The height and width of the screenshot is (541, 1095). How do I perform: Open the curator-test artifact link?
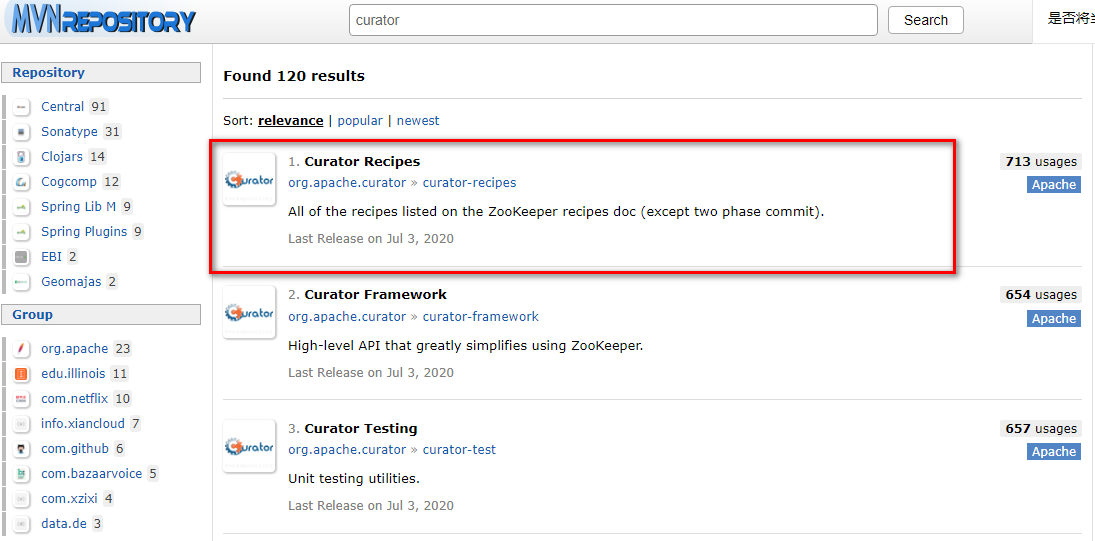(x=460, y=450)
